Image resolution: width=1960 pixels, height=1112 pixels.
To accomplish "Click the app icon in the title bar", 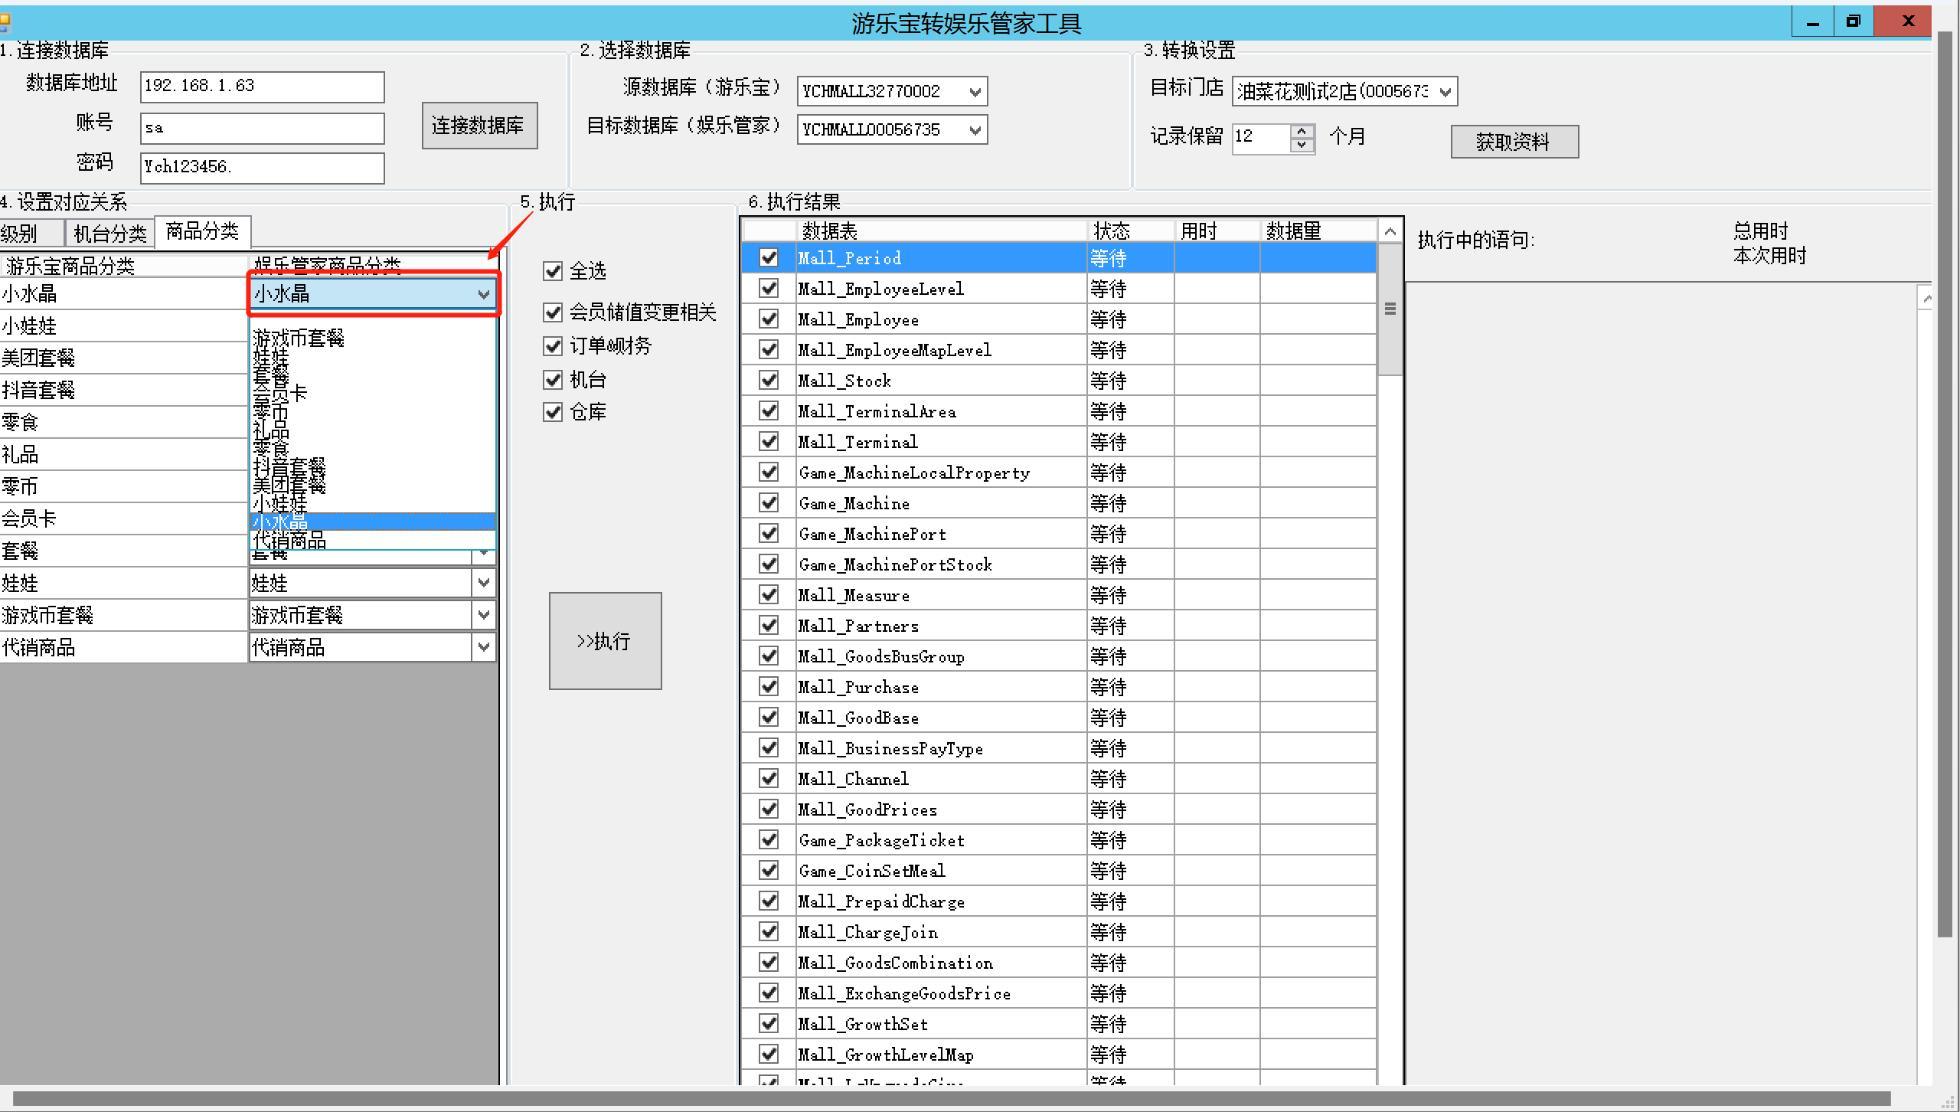I will [x=5, y=22].
